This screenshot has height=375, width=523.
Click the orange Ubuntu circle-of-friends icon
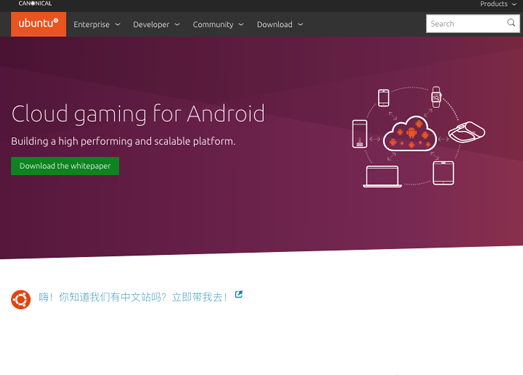pos(21,299)
